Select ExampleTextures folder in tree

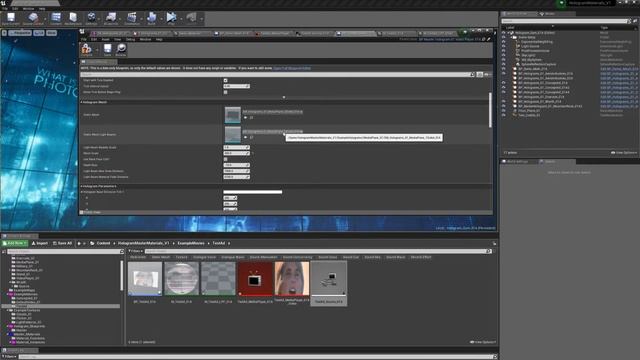click(x=27, y=311)
